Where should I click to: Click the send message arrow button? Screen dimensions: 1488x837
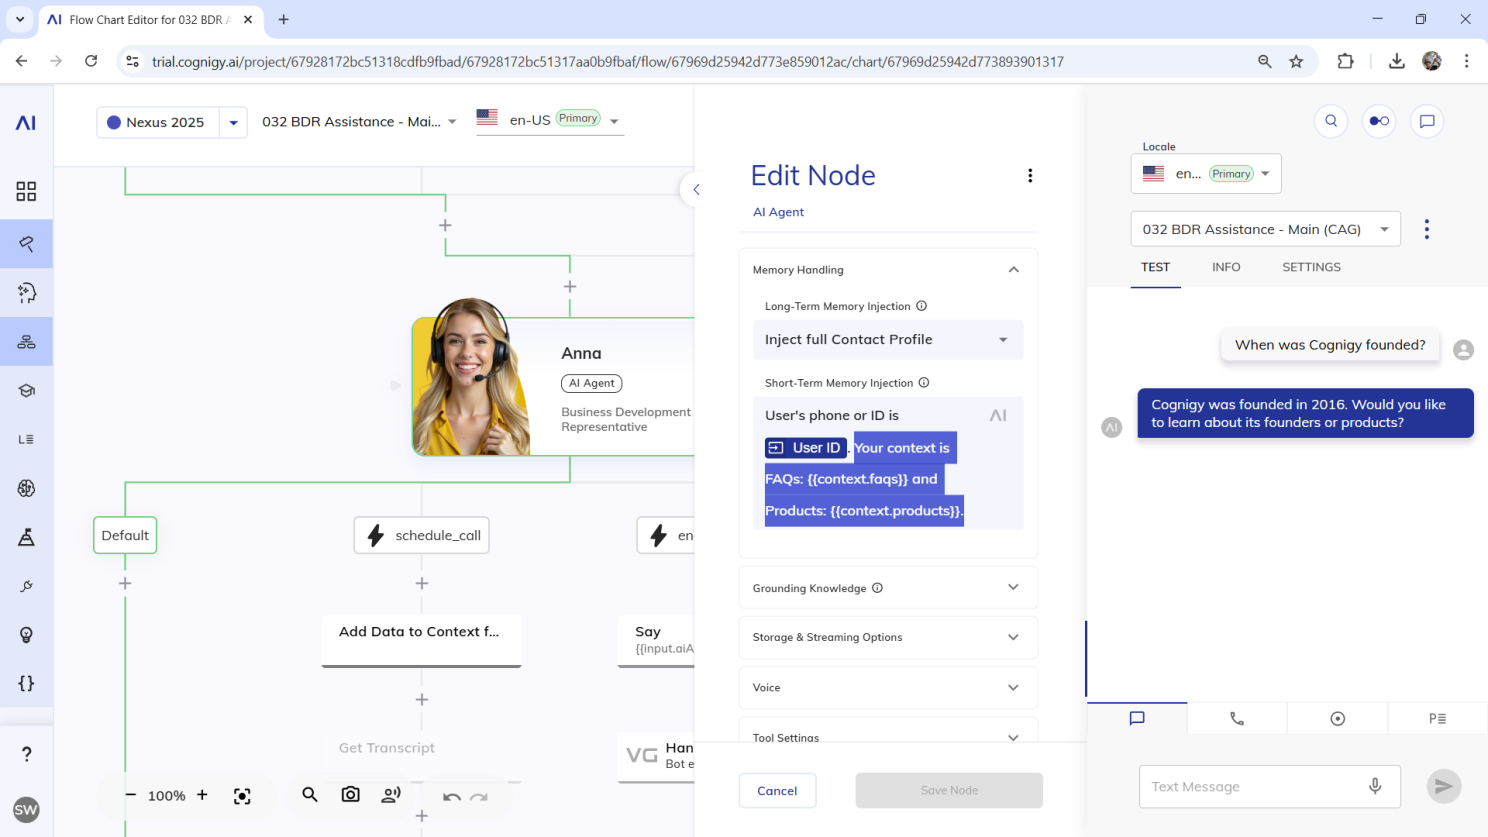(1443, 787)
